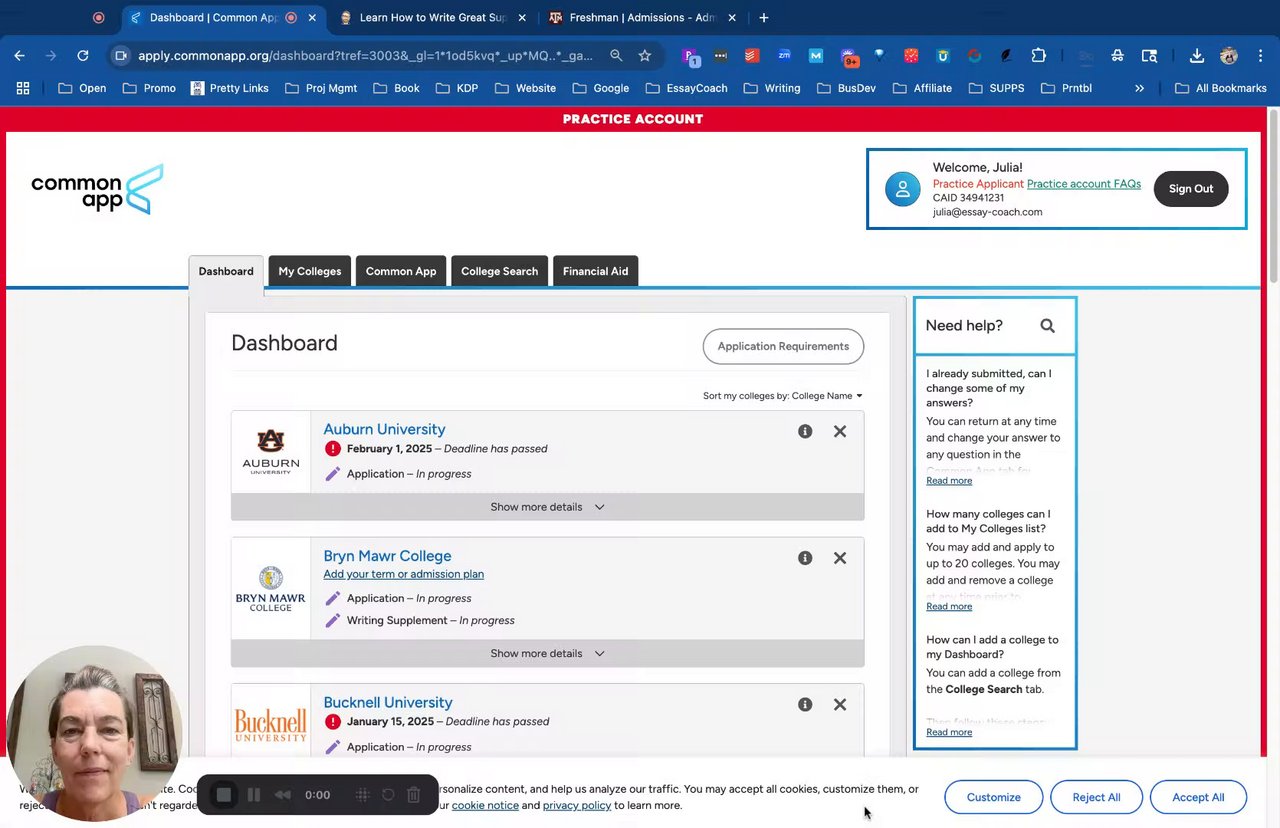Open the Writing bookmarks folder

771,88
